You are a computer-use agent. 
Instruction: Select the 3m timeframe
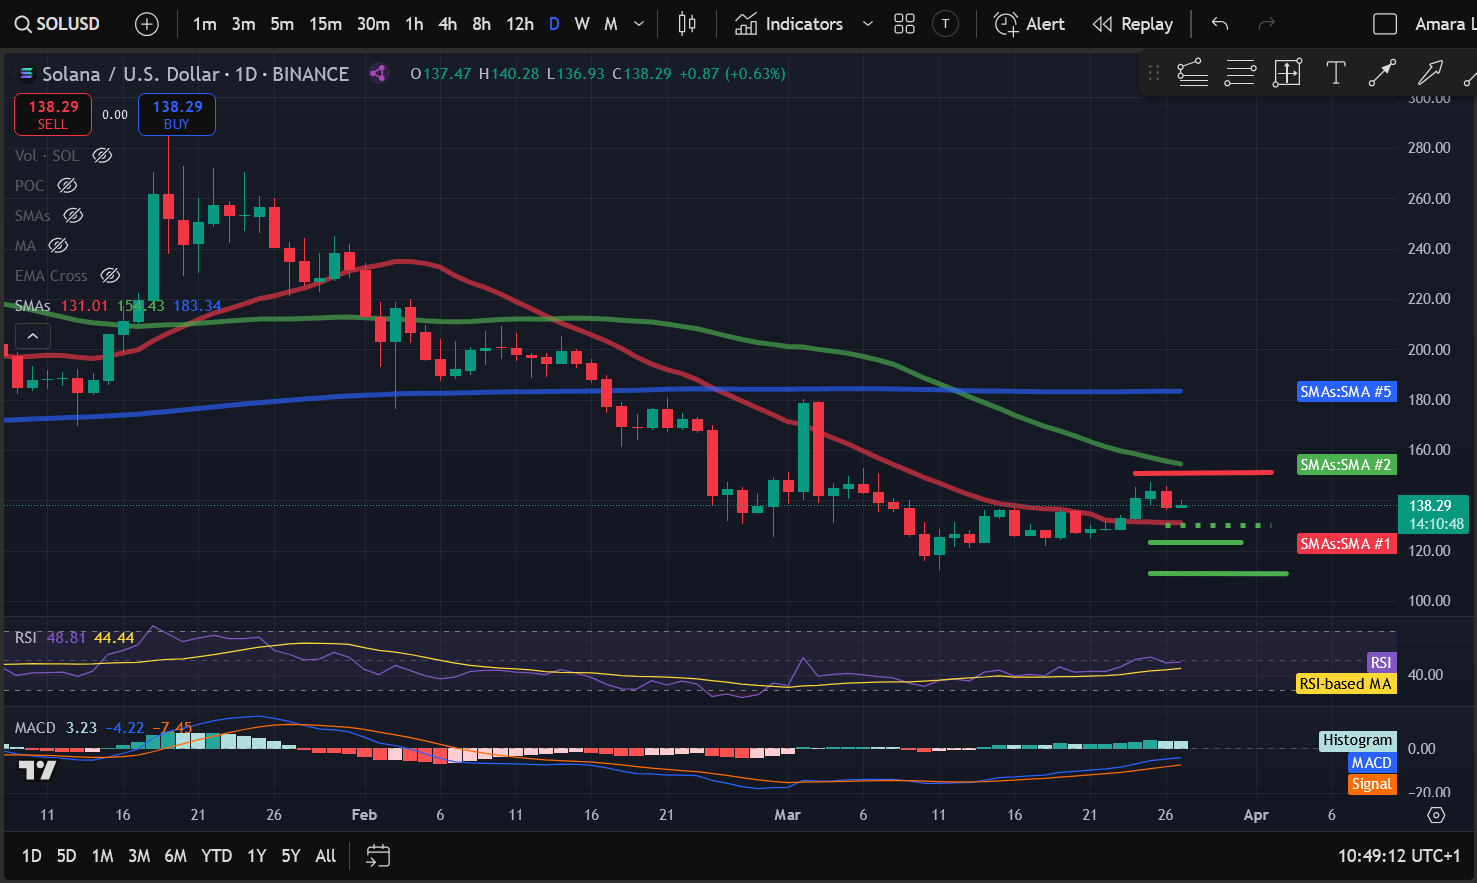click(x=243, y=24)
